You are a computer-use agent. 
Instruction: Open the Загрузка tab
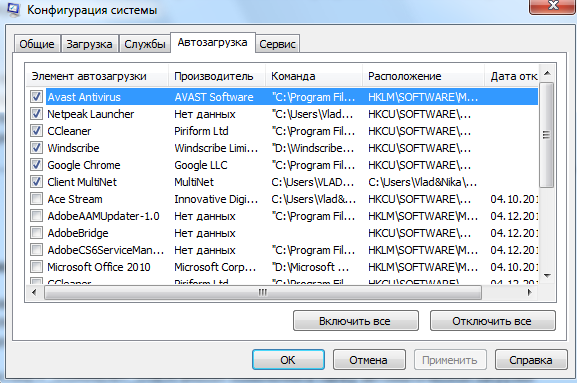coord(89,44)
